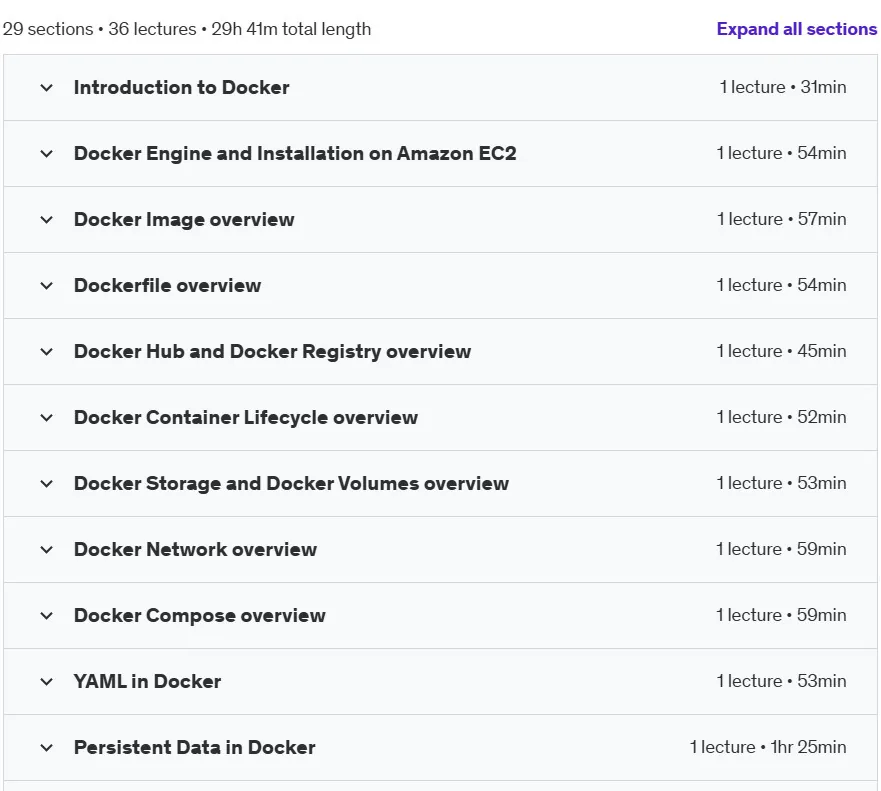Select the YAML in Docker section title
The height and width of the screenshot is (791, 881).
click(147, 681)
